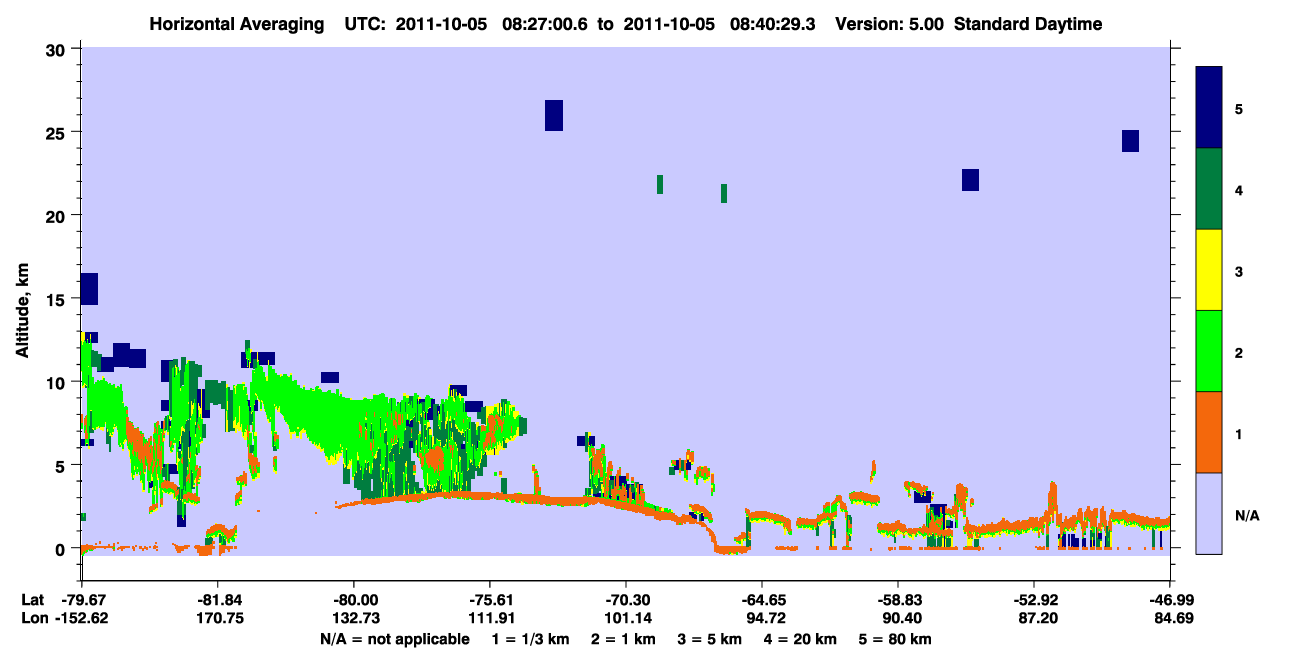Click the 'Standard Daytime' label

1028,24
